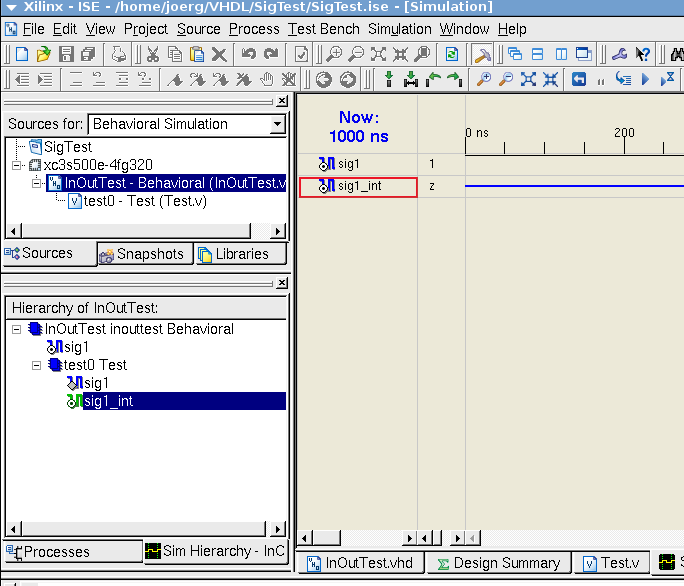
Task: Open the Test Bench menu
Action: [x=324, y=29]
